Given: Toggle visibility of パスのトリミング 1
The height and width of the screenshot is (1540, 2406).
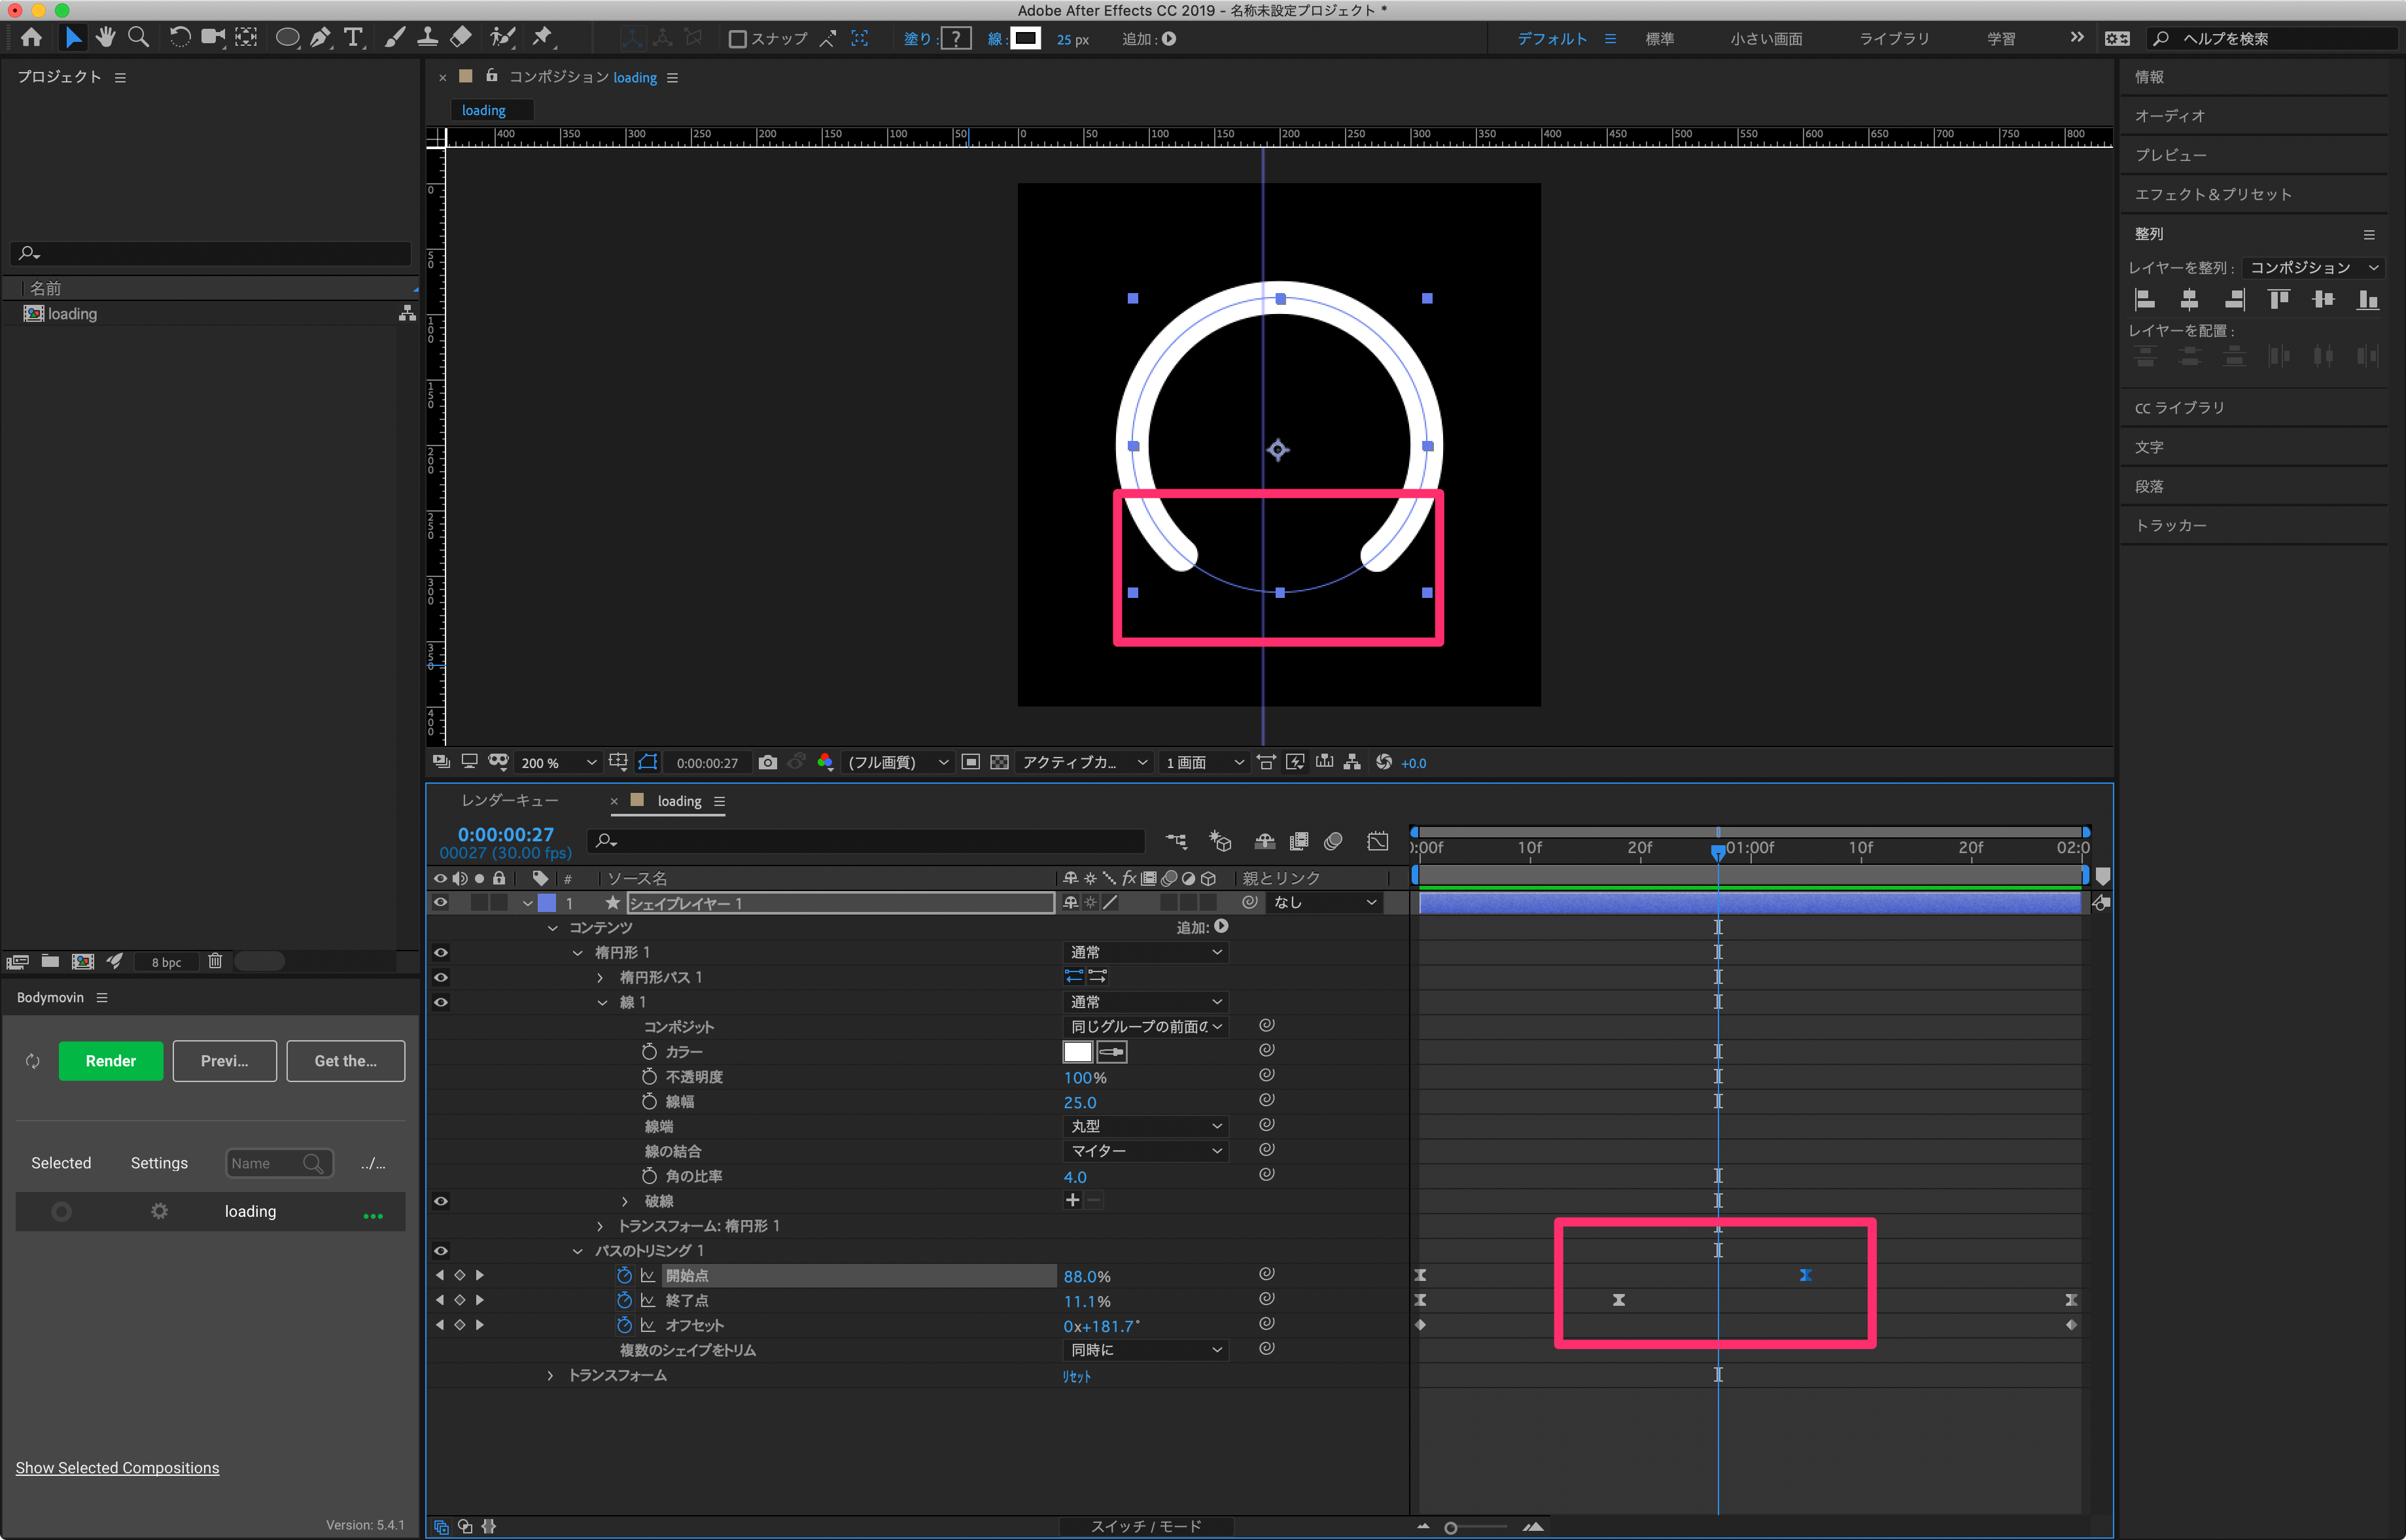Looking at the screenshot, I should (x=440, y=1252).
